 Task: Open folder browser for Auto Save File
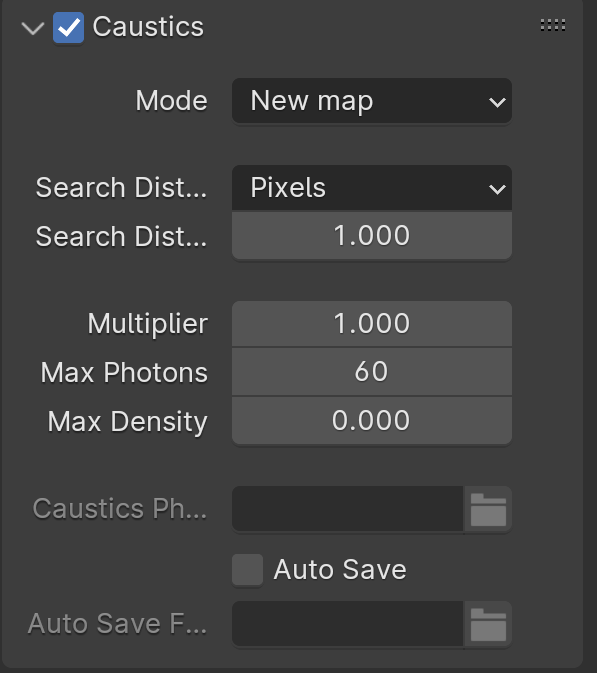(x=488, y=624)
